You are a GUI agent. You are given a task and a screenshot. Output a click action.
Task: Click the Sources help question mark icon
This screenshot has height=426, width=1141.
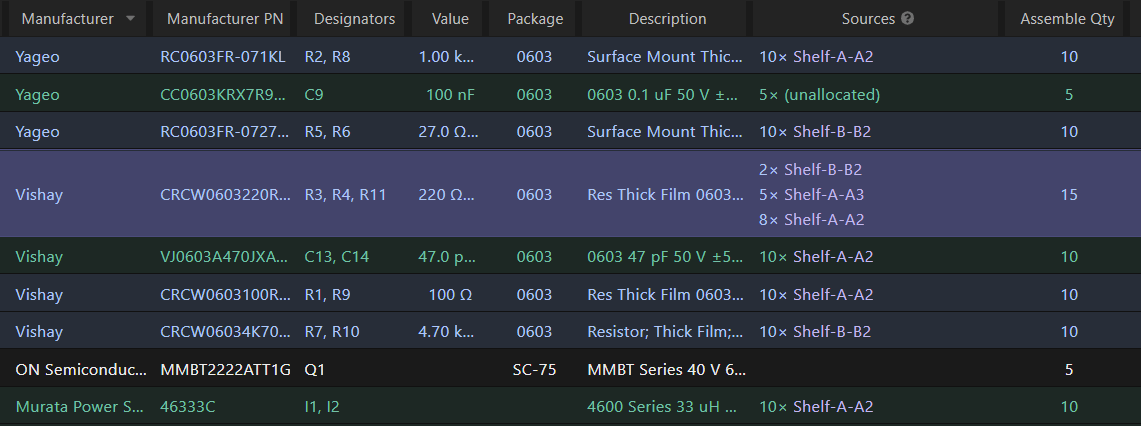coord(907,19)
